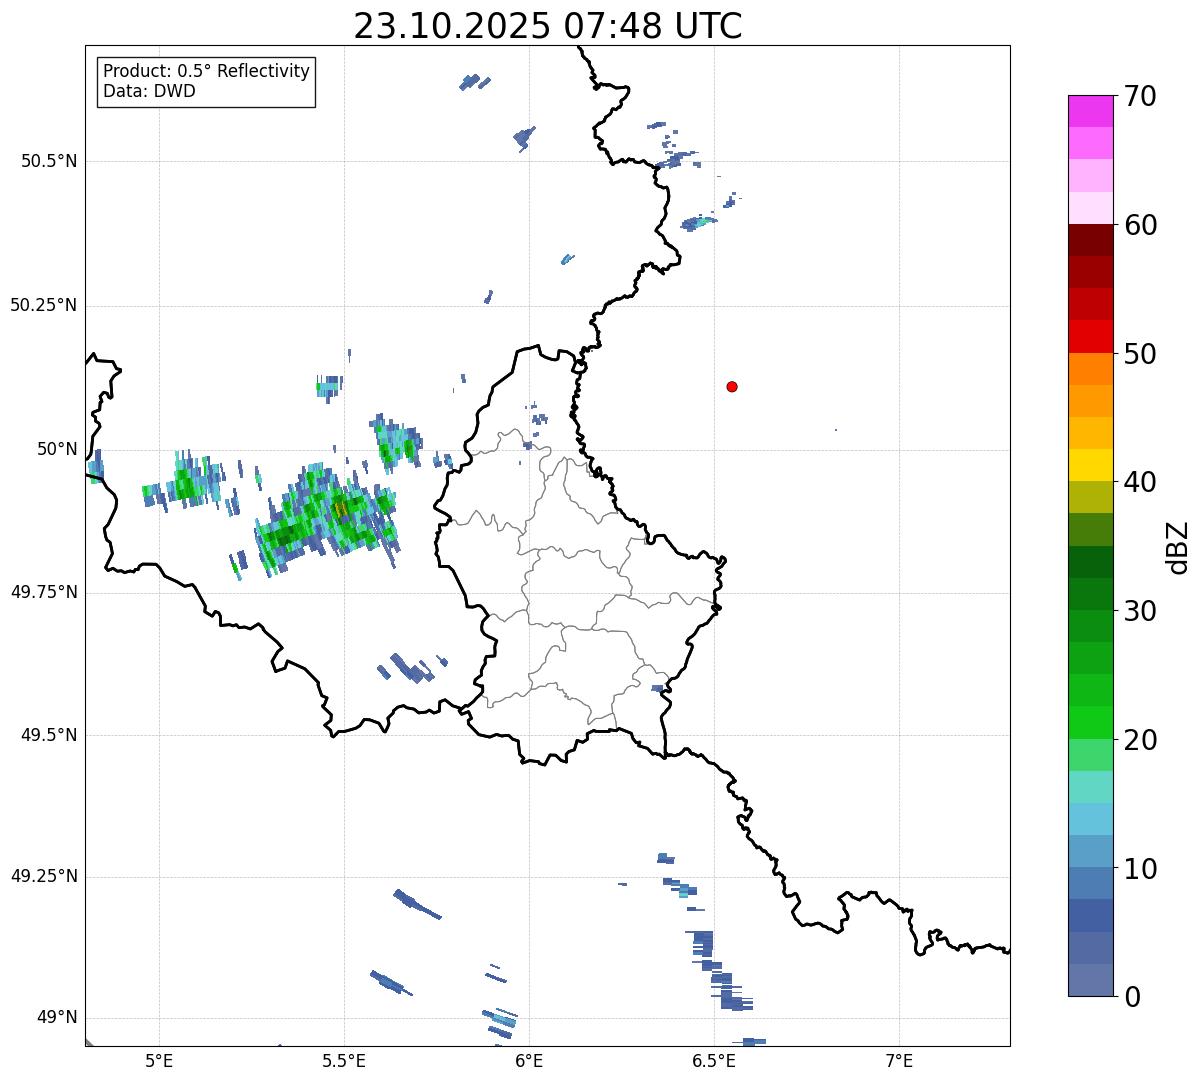
Task: Click the 50.5°N latitude label
Action: pyautogui.click(x=48, y=161)
